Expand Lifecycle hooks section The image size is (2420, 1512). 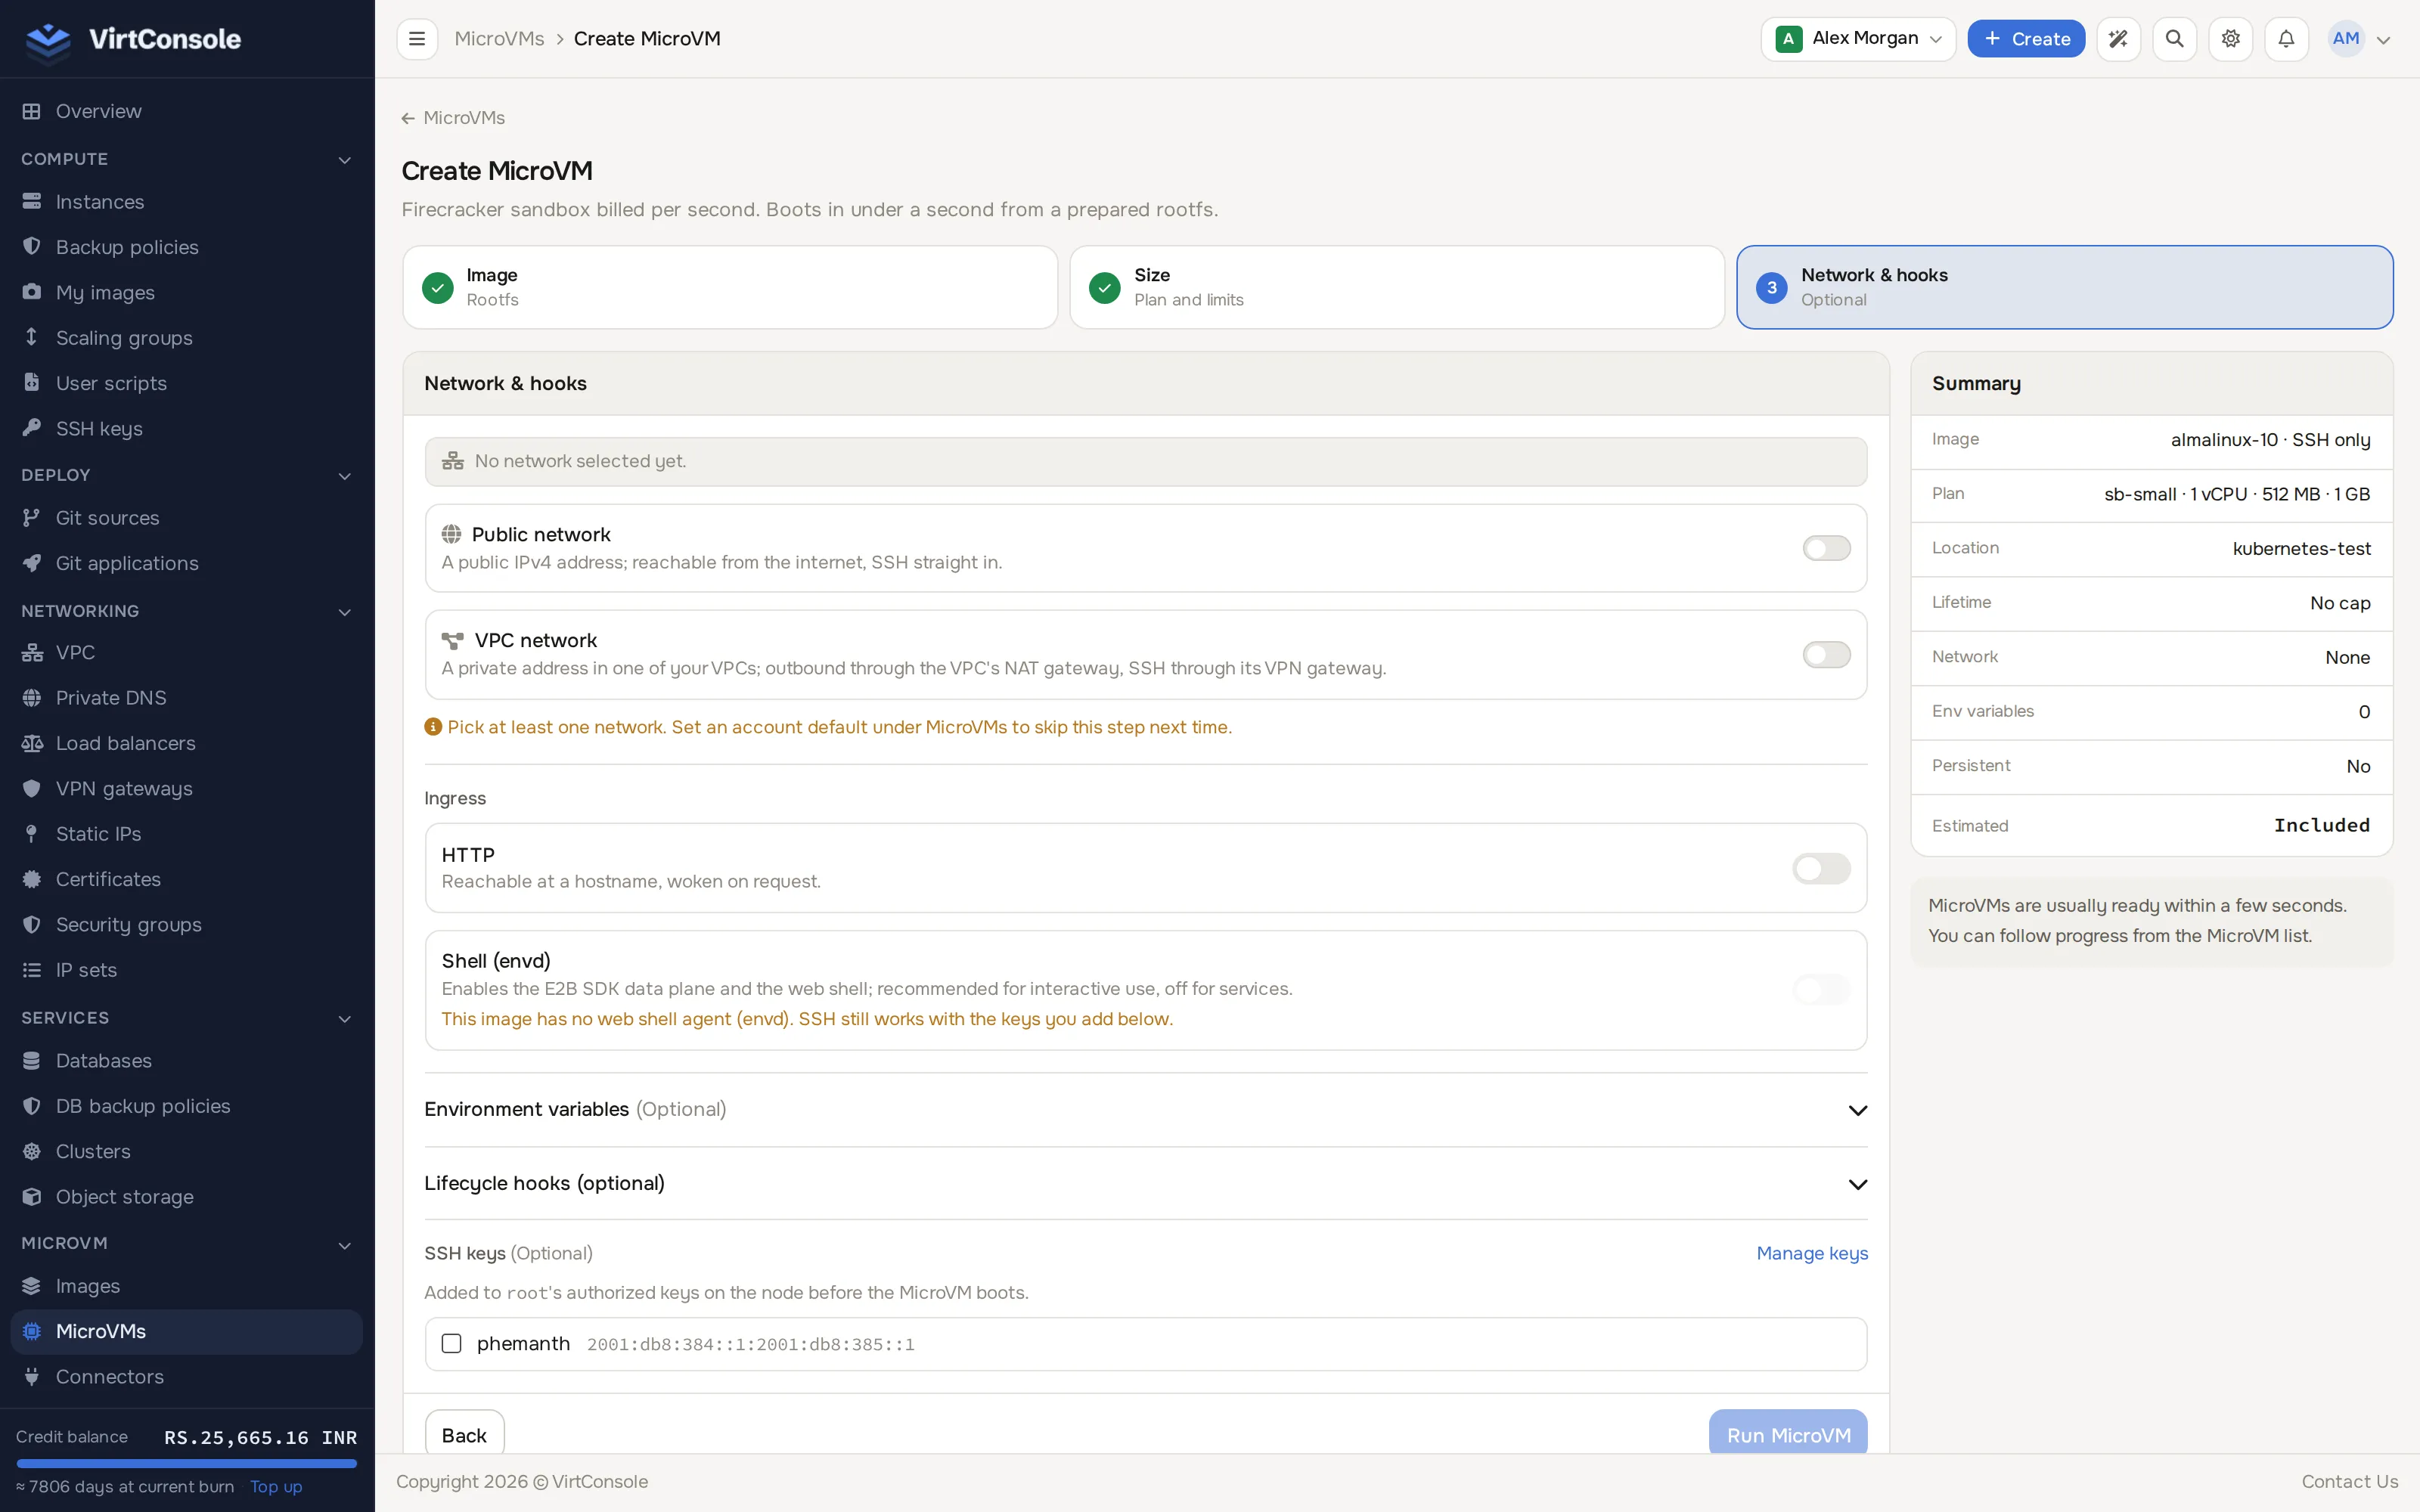point(1145,1184)
